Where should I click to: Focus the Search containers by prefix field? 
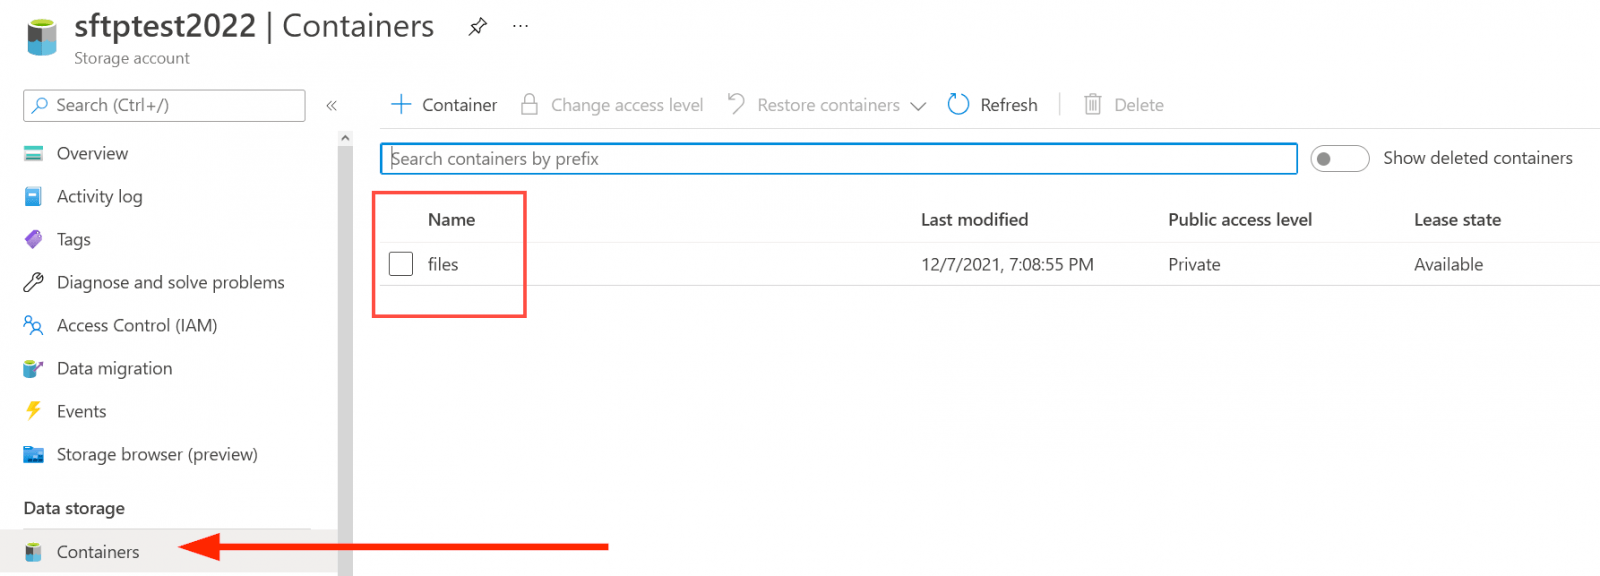click(838, 158)
